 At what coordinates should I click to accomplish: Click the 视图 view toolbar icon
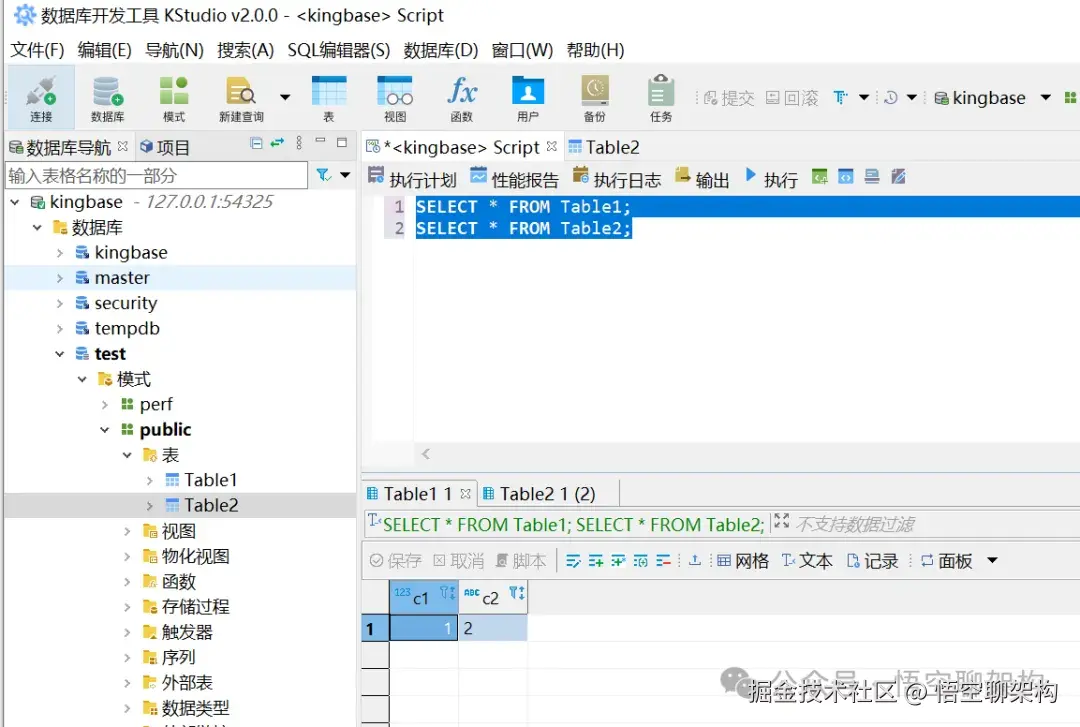[395, 99]
